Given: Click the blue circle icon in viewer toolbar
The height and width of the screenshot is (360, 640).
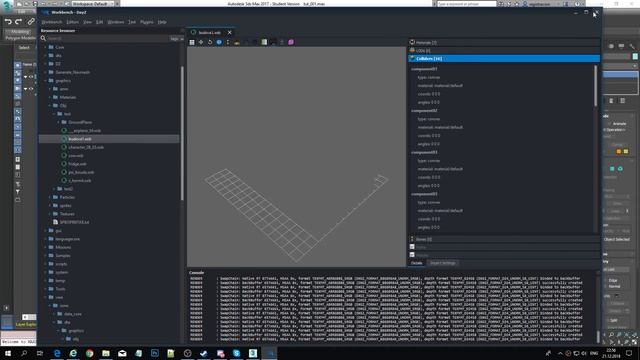Looking at the screenshot, I should click(x=219, y=42).
